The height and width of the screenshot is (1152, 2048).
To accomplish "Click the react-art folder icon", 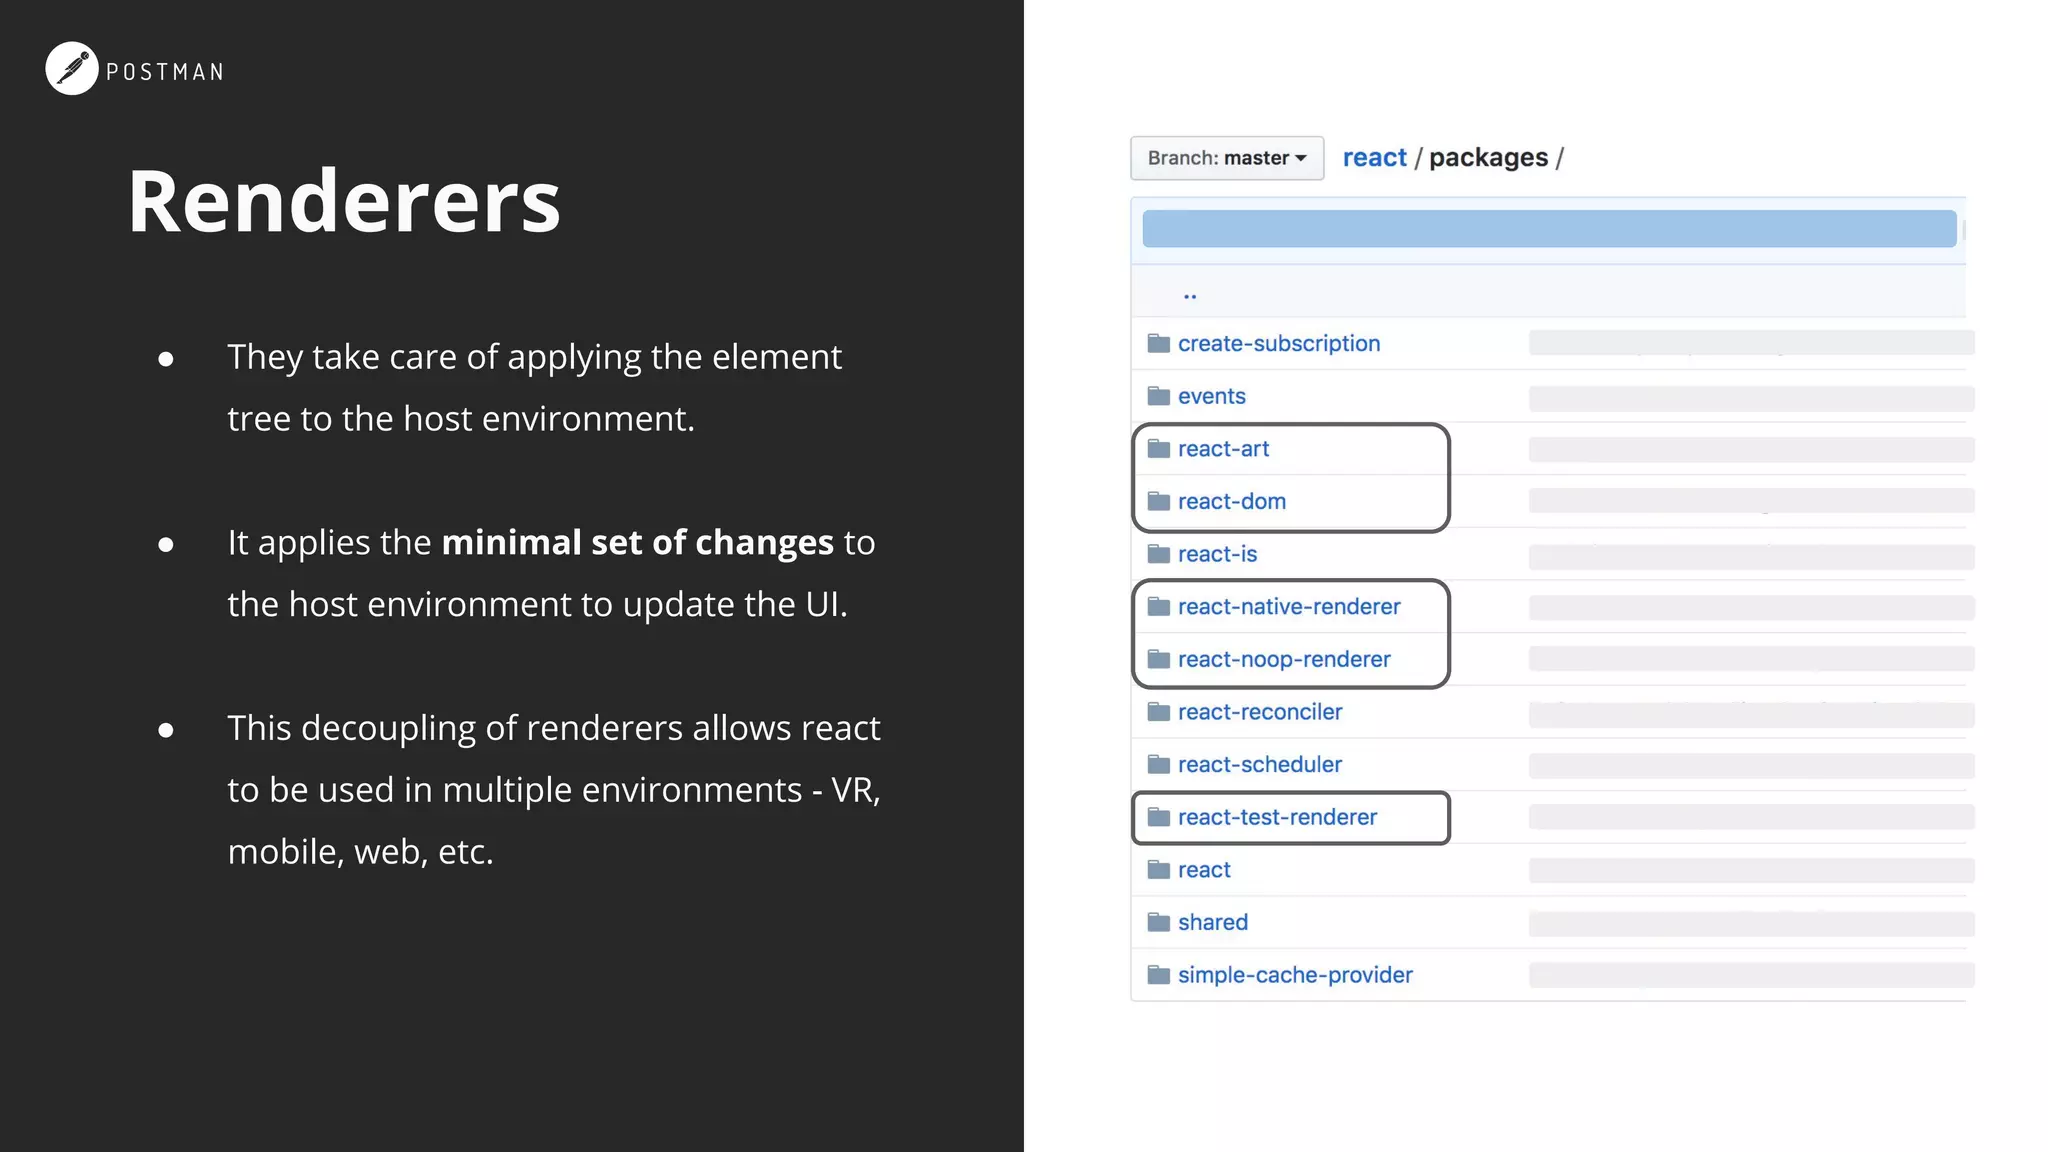I will click(x=1159, y=449).
